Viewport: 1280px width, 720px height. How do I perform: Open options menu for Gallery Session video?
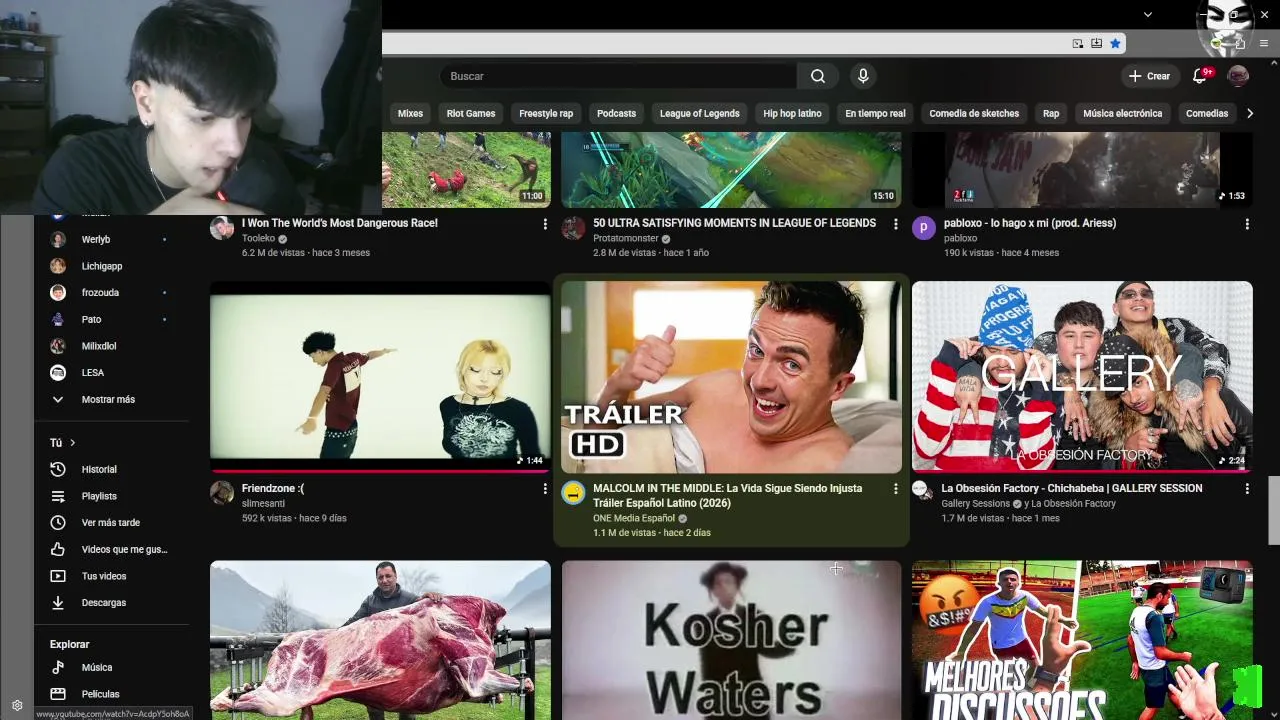(1247, 489)
